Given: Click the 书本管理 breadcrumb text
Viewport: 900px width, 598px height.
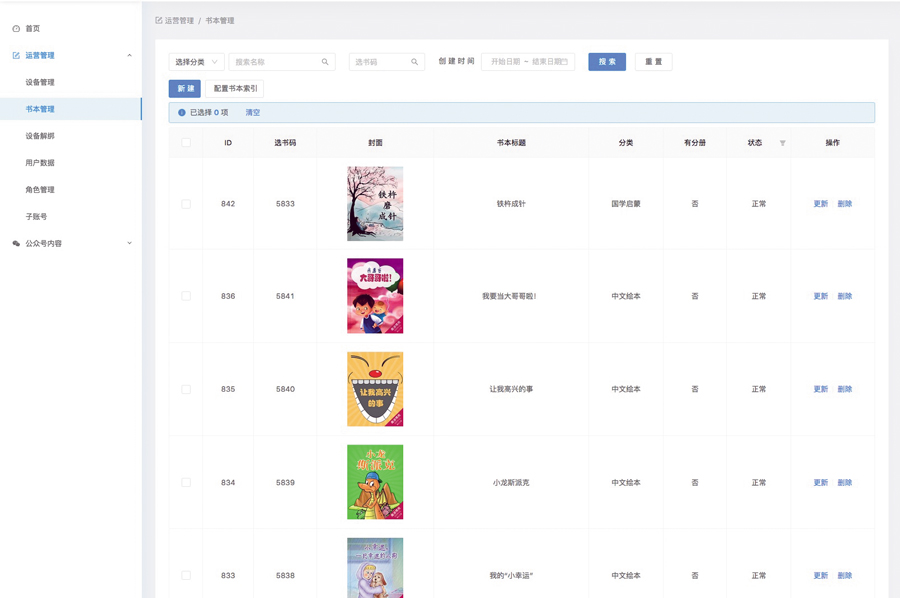Looking at the screenshot, I should click(220, 21).
